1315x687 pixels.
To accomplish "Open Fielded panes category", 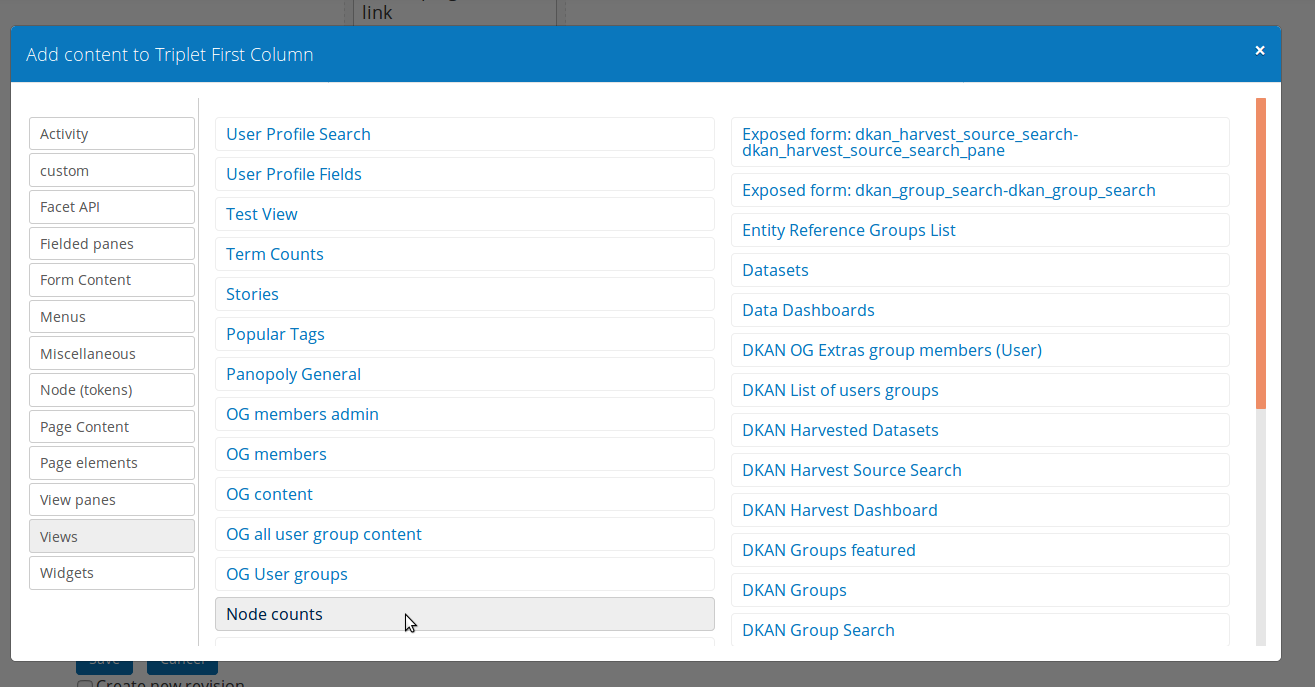I will point(112,244).
